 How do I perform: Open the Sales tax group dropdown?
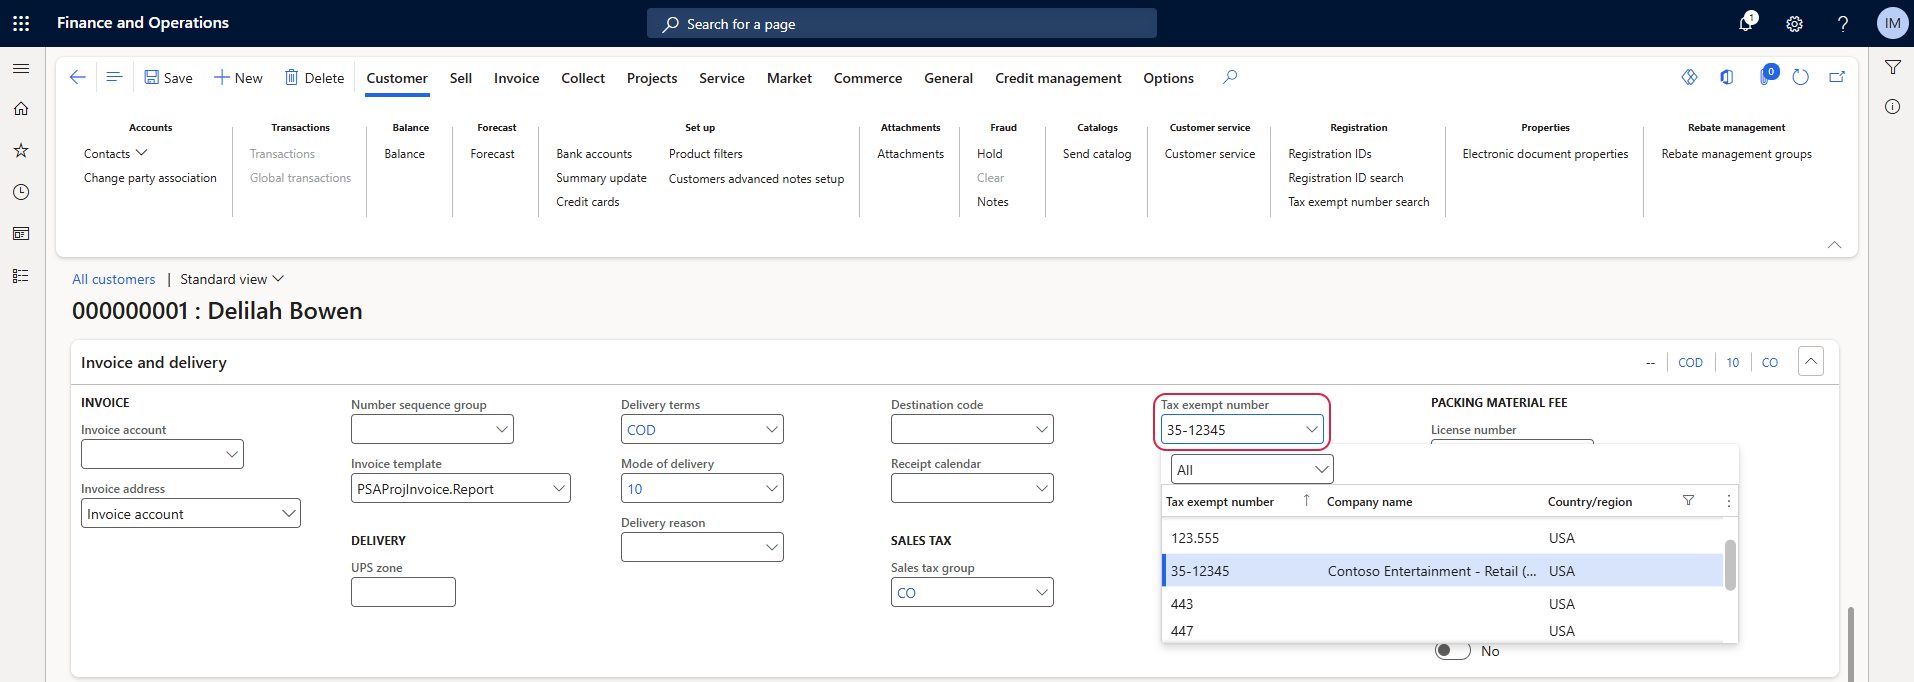point(1041,593)
